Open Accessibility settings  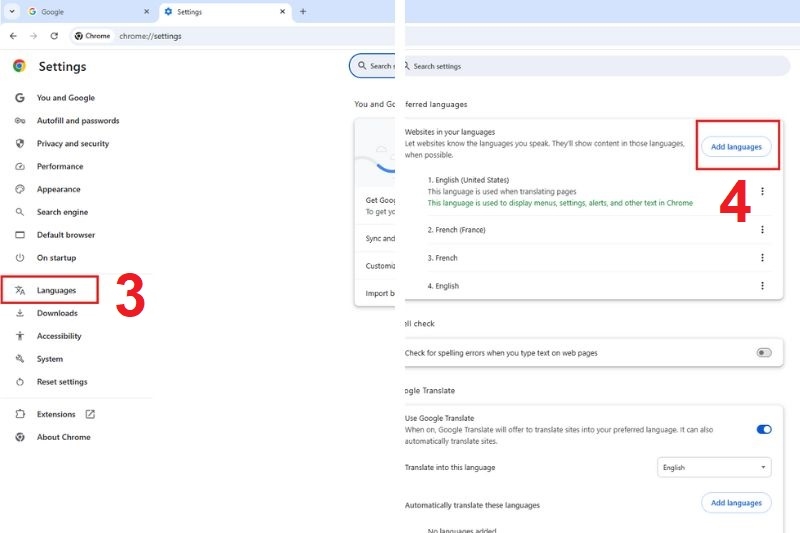point(59,336)
